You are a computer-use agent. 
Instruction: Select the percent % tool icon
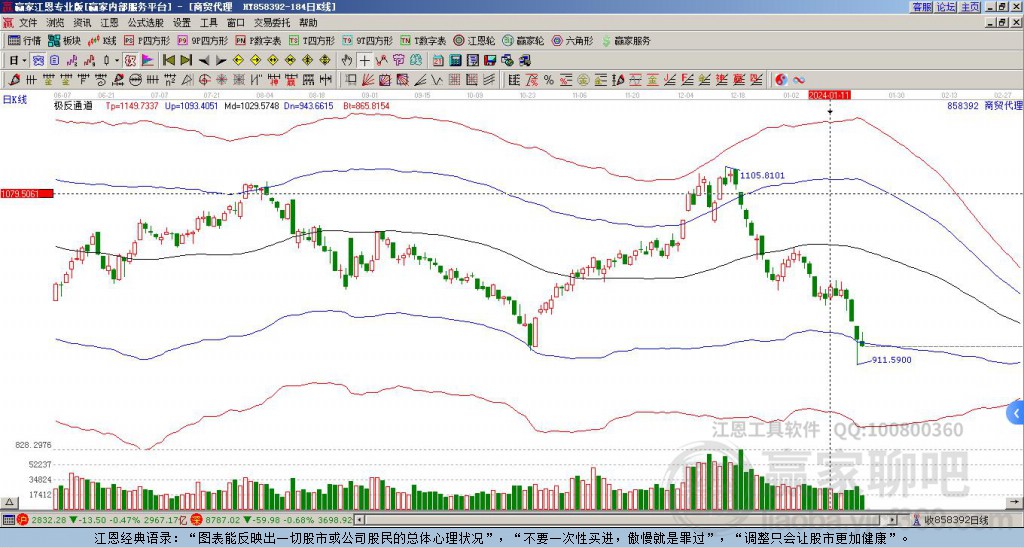pyautogui.click(x=549, y=80)
